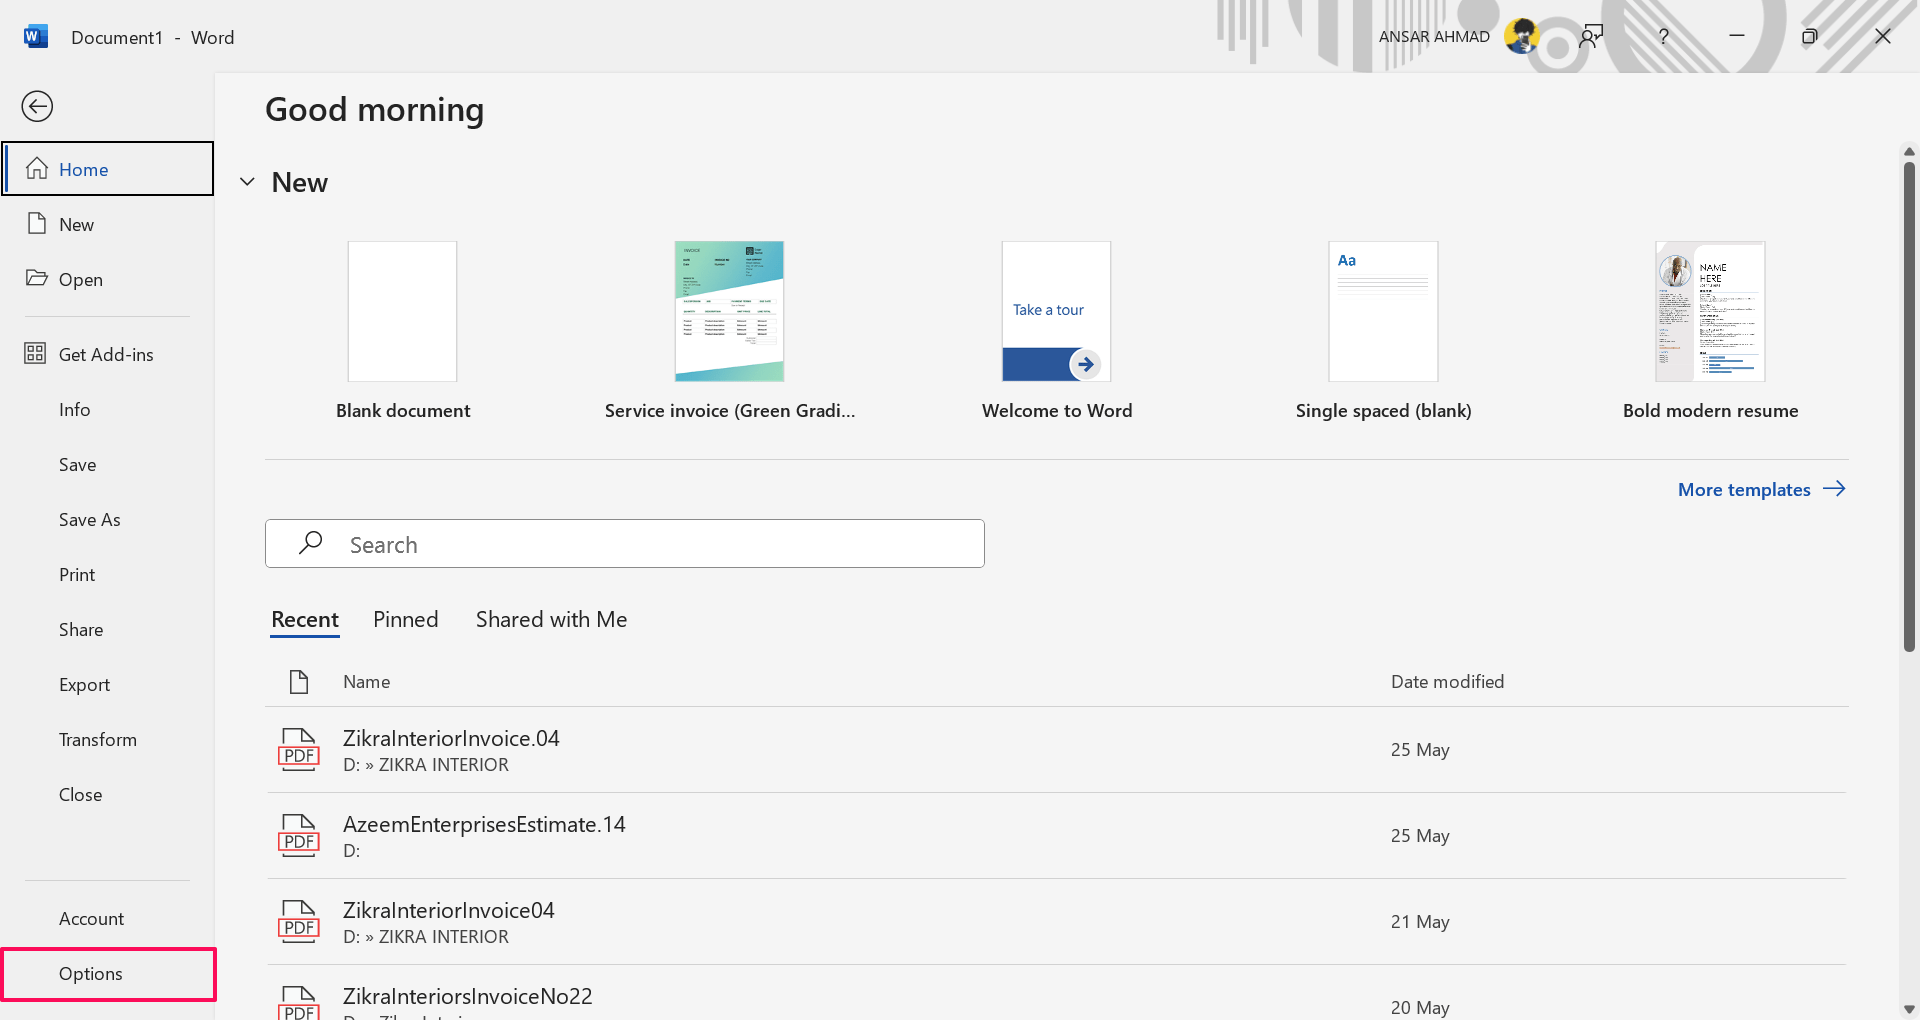Click the Welcome to Word label

point(1057,410)
